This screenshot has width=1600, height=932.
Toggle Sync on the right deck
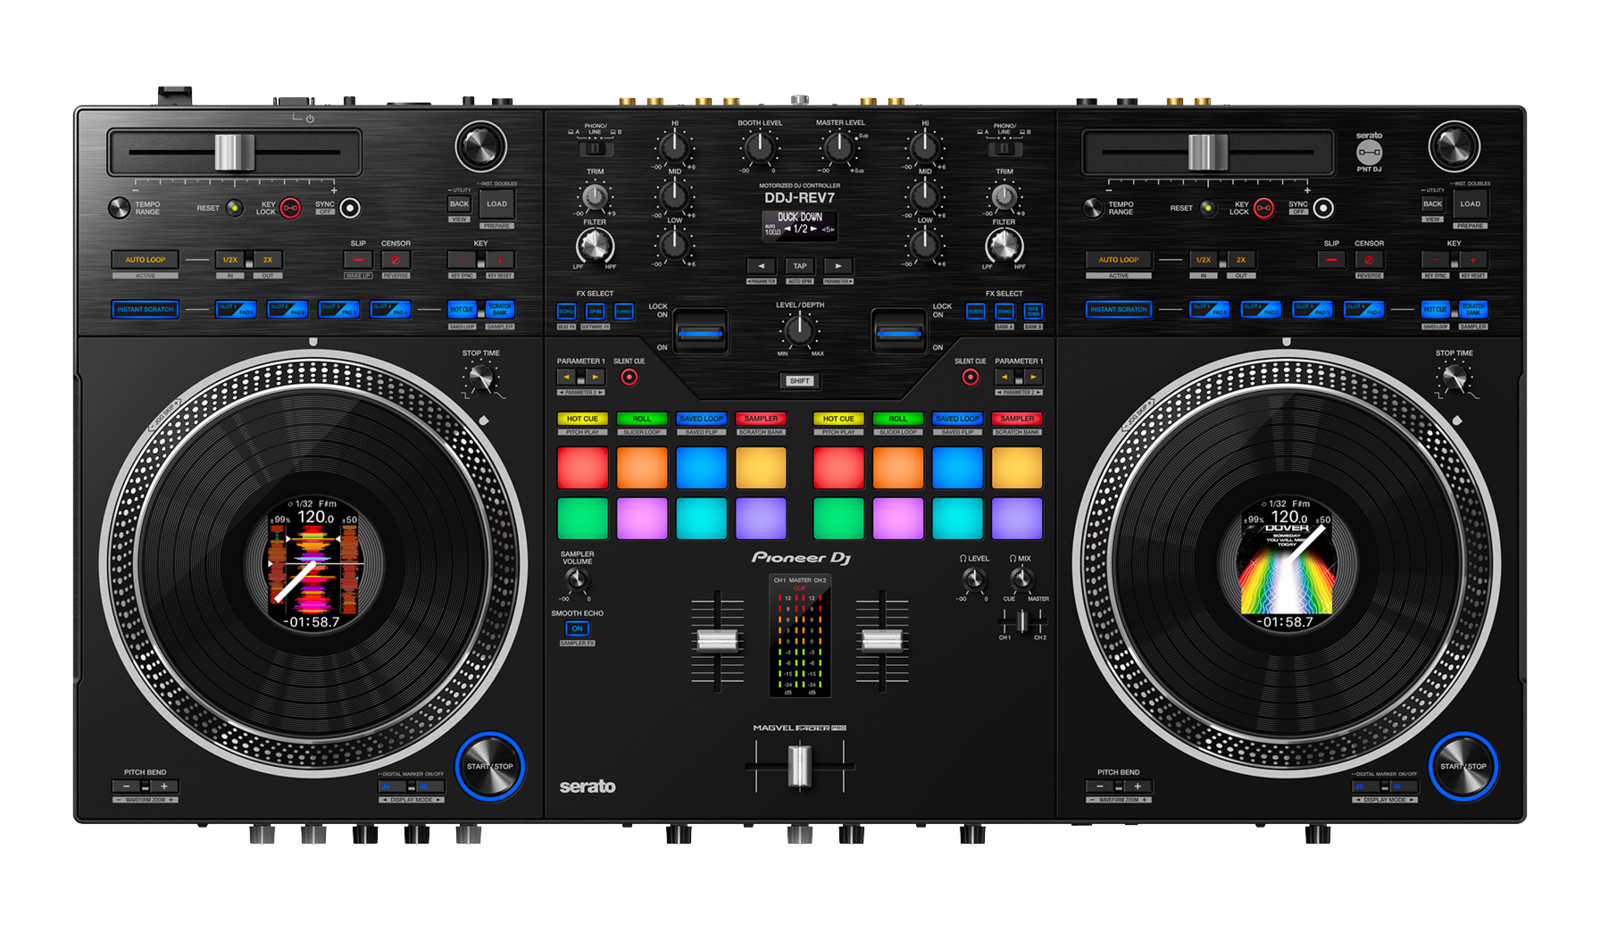coord(1323,208)
